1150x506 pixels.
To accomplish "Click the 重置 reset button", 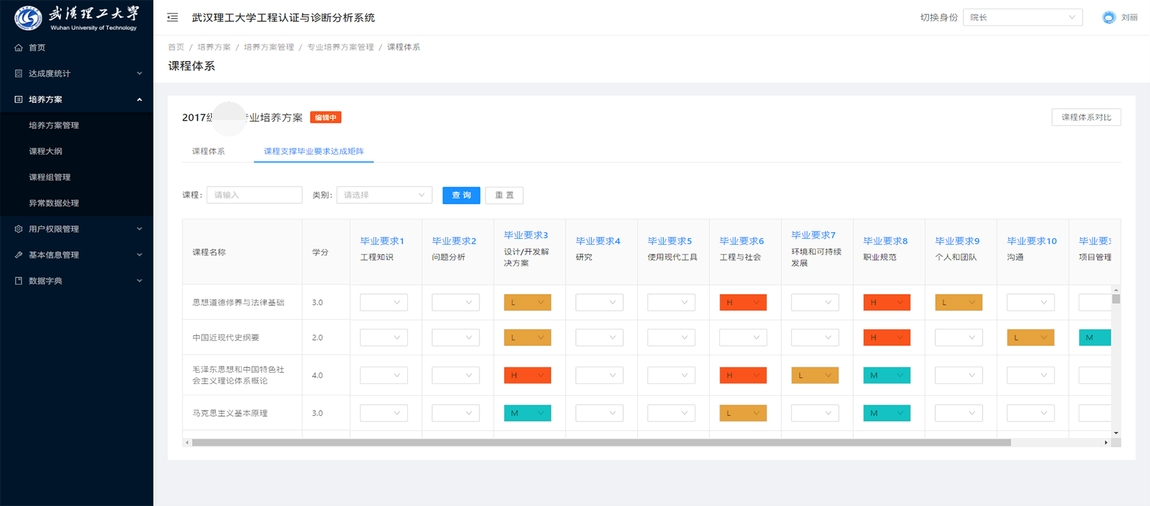I will (505, 195).
